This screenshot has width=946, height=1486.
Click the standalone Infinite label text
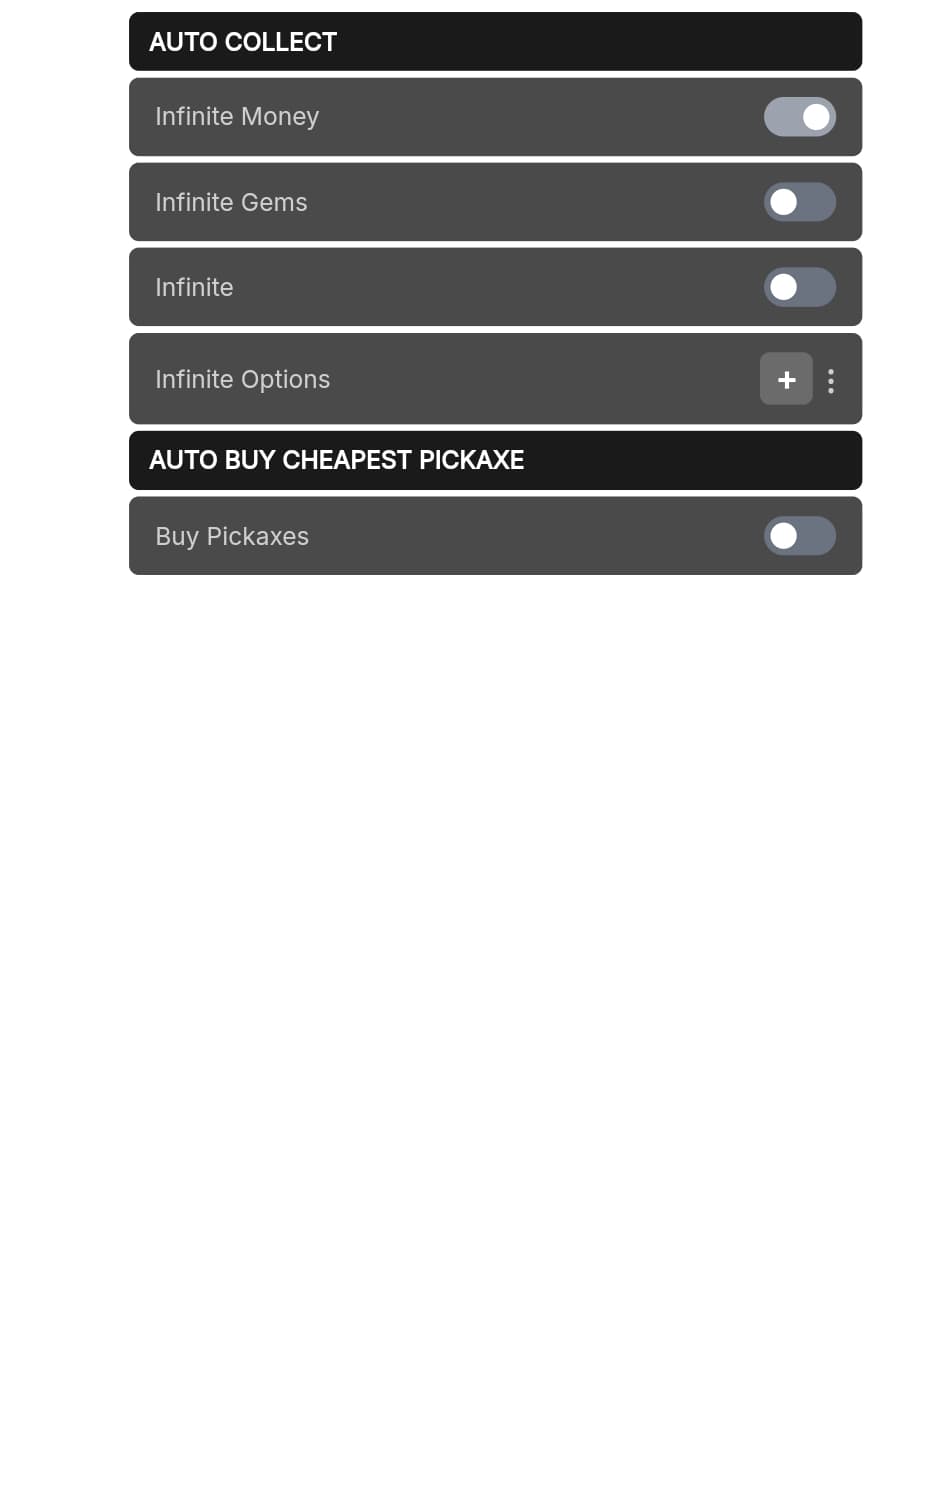194,287
